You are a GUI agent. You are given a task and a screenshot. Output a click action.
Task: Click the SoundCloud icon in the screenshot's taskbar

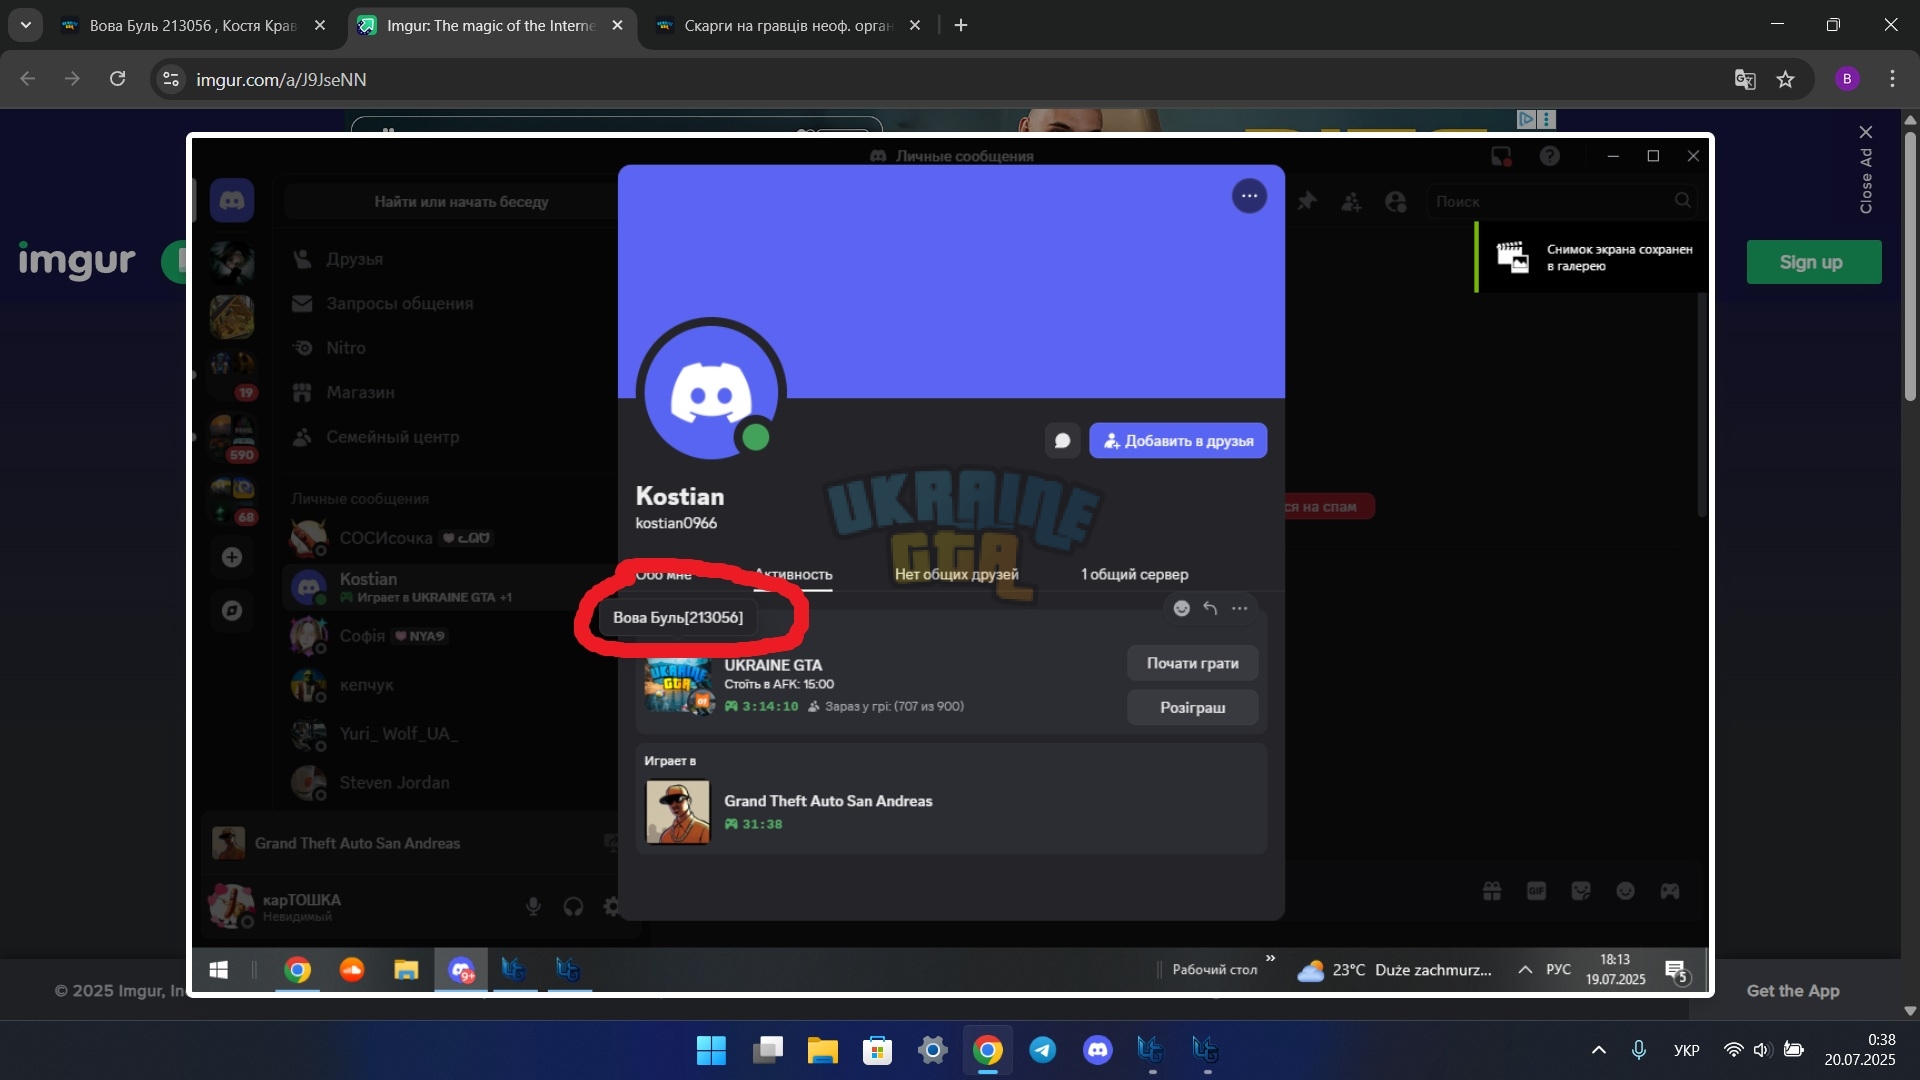(x=352, y=970)
